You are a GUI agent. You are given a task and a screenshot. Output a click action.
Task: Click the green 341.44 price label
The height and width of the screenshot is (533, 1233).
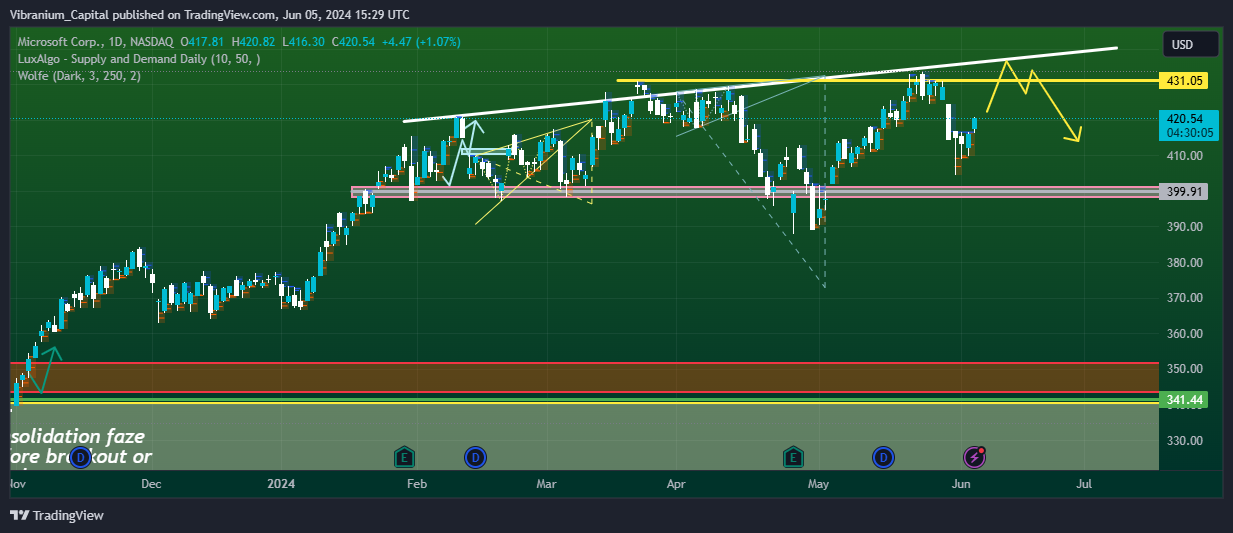click(x=1182, y=400)
